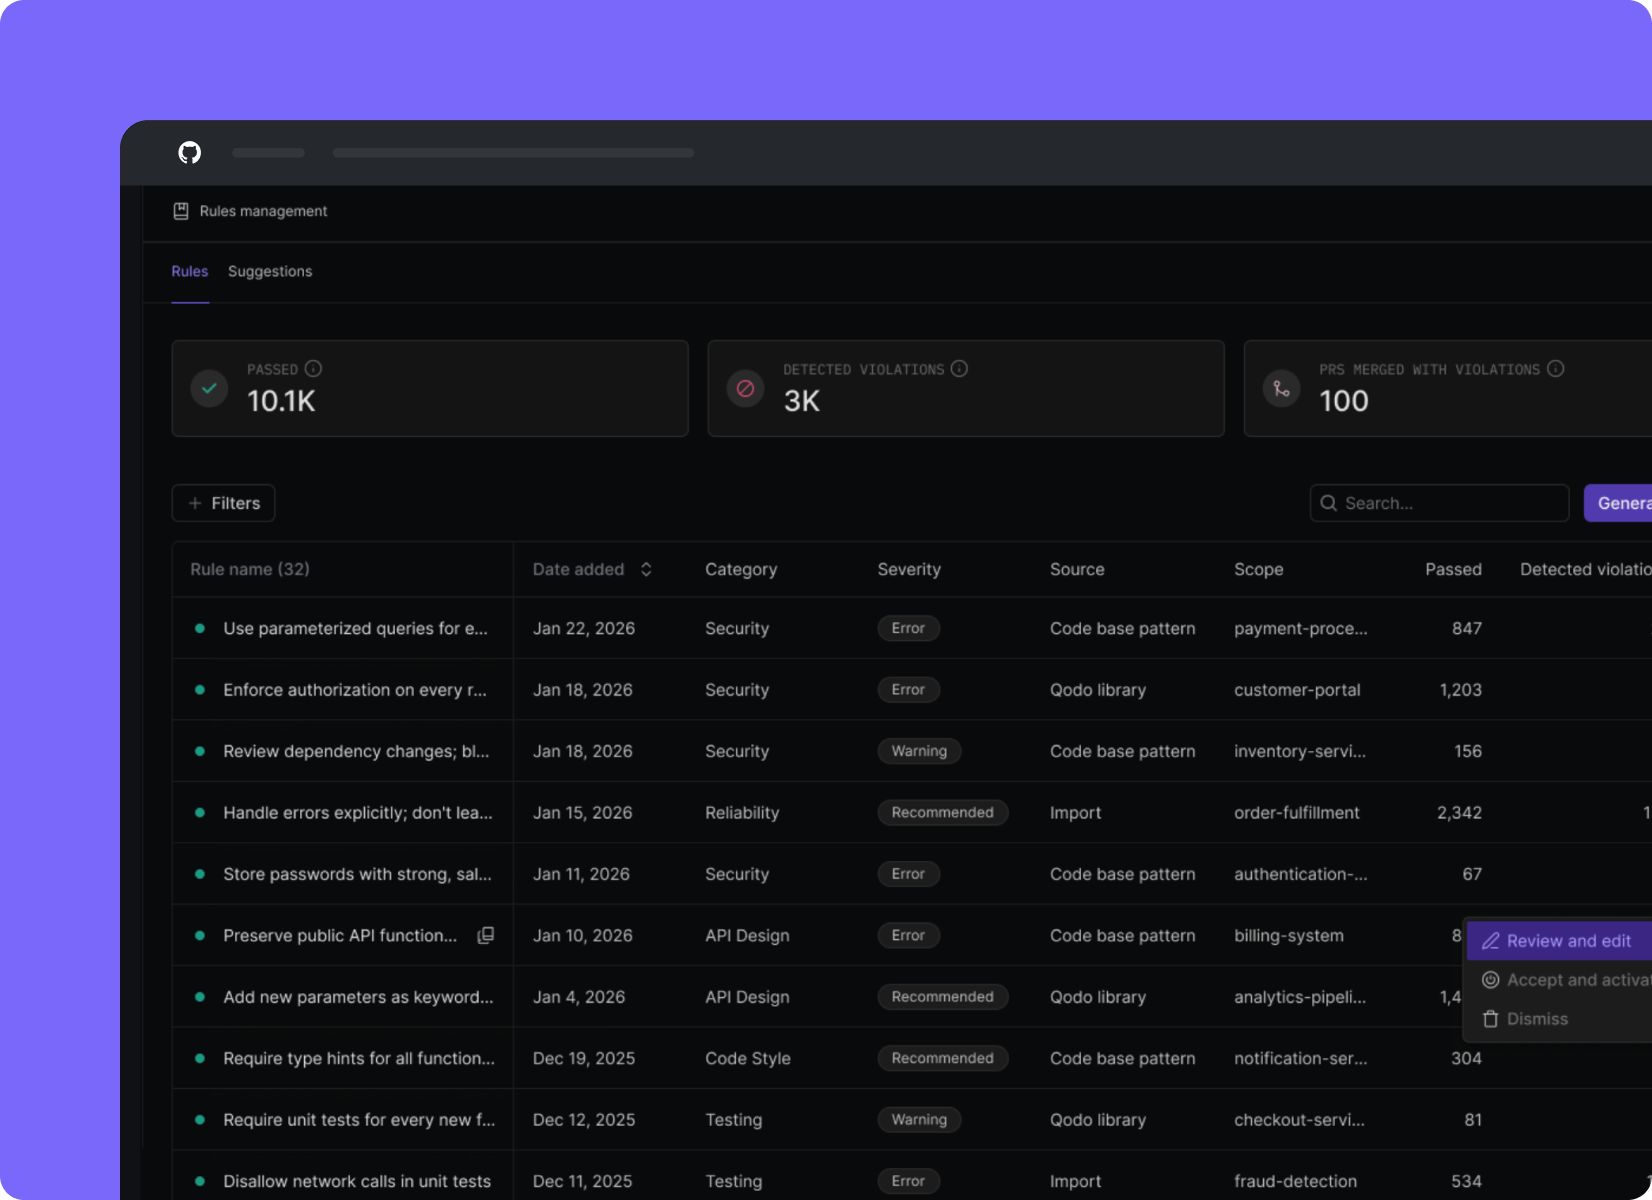Sort the table by Date added
This screenshot has height=1200, width=1652.
pyautogui.click(x=646, y=569)
